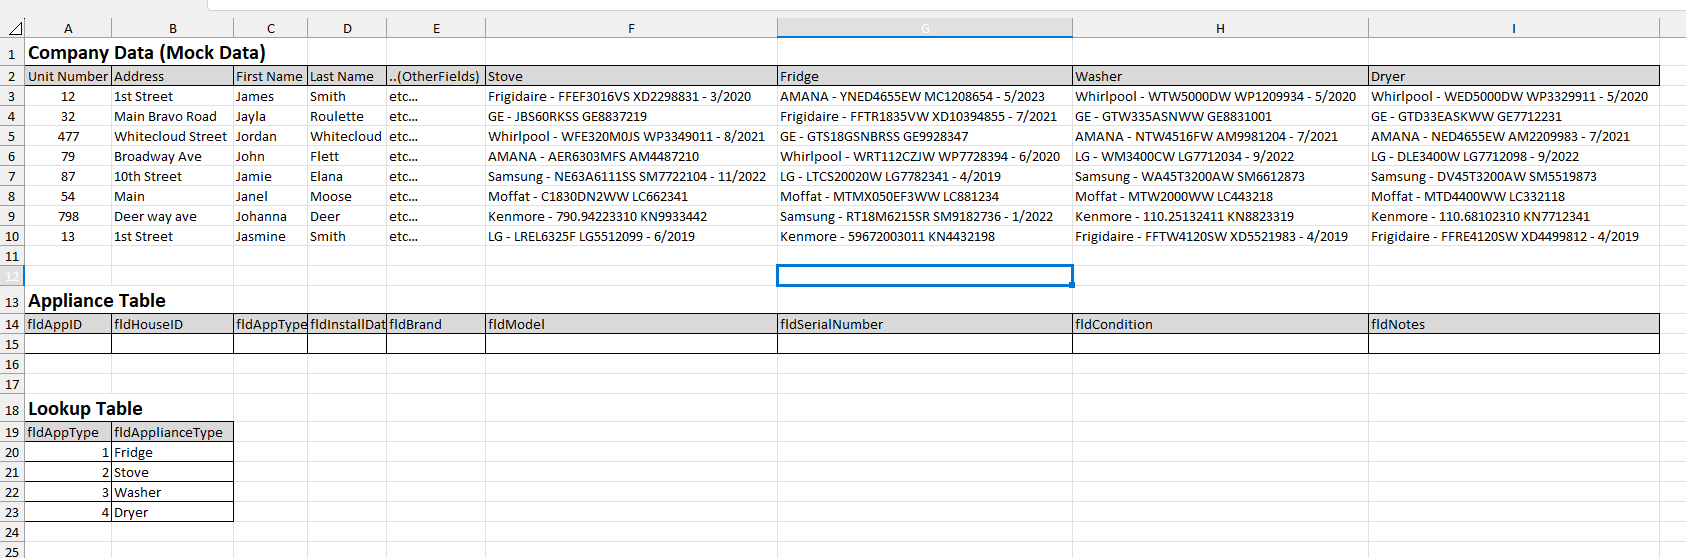Select the Whitecloud Street address cell

(172, 136)
